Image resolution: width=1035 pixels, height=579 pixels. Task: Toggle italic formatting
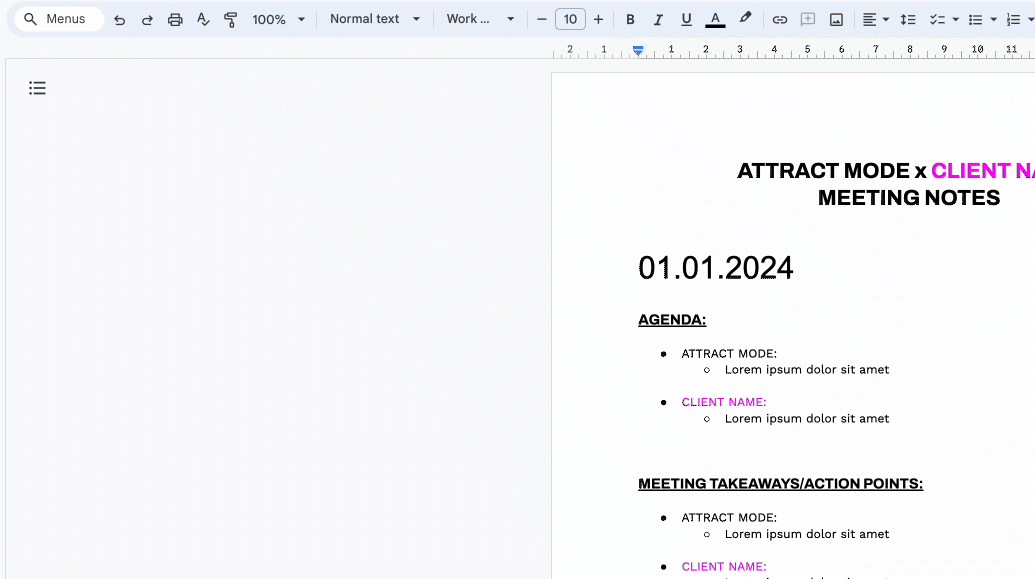[x=658, y=19]
